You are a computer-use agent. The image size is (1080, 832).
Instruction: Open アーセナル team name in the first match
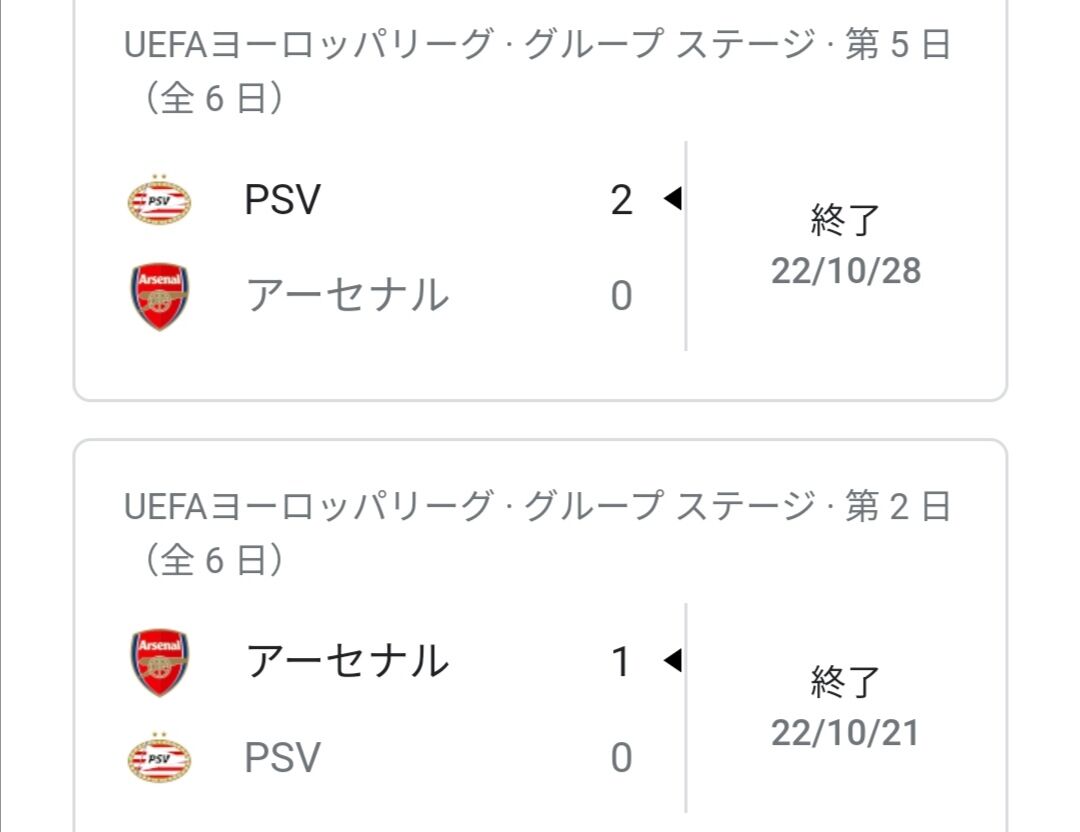point(348,295)
